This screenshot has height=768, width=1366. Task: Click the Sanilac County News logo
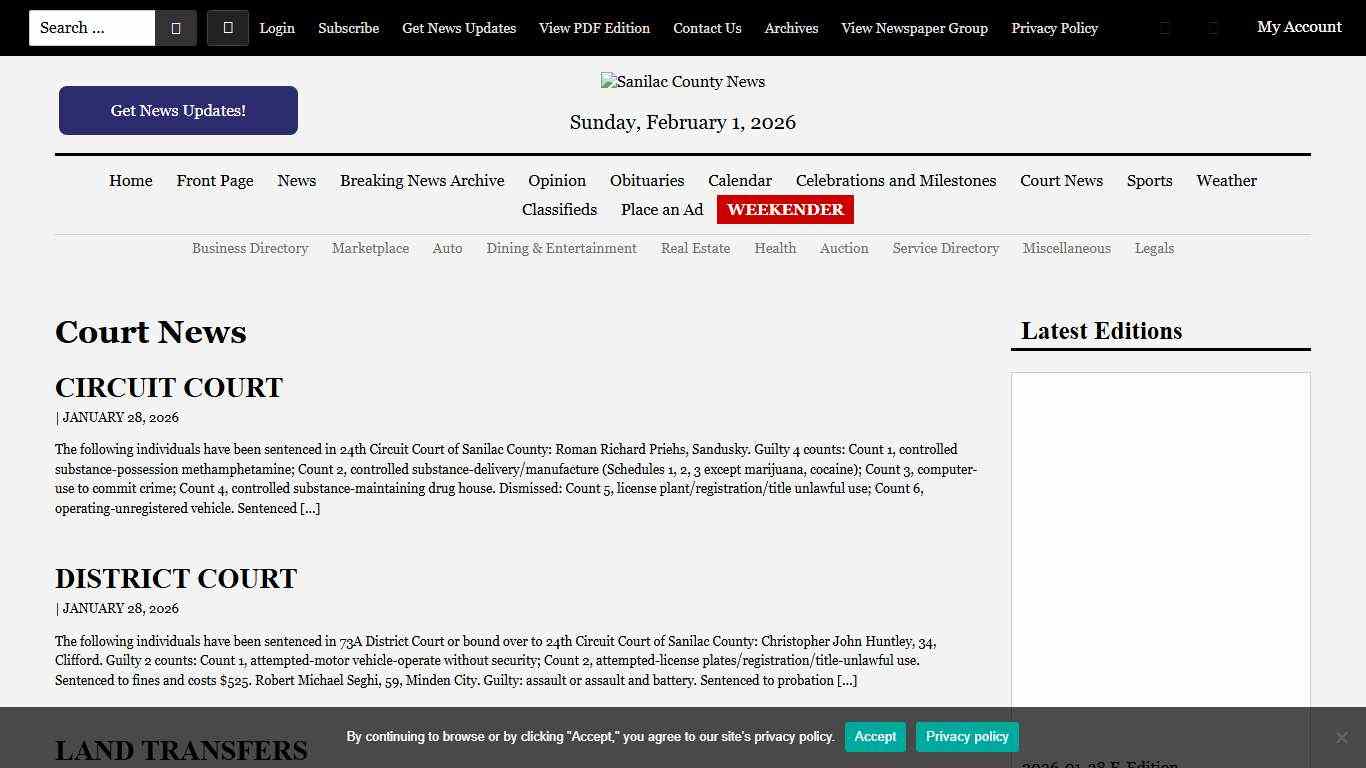(x=683, y=82)
